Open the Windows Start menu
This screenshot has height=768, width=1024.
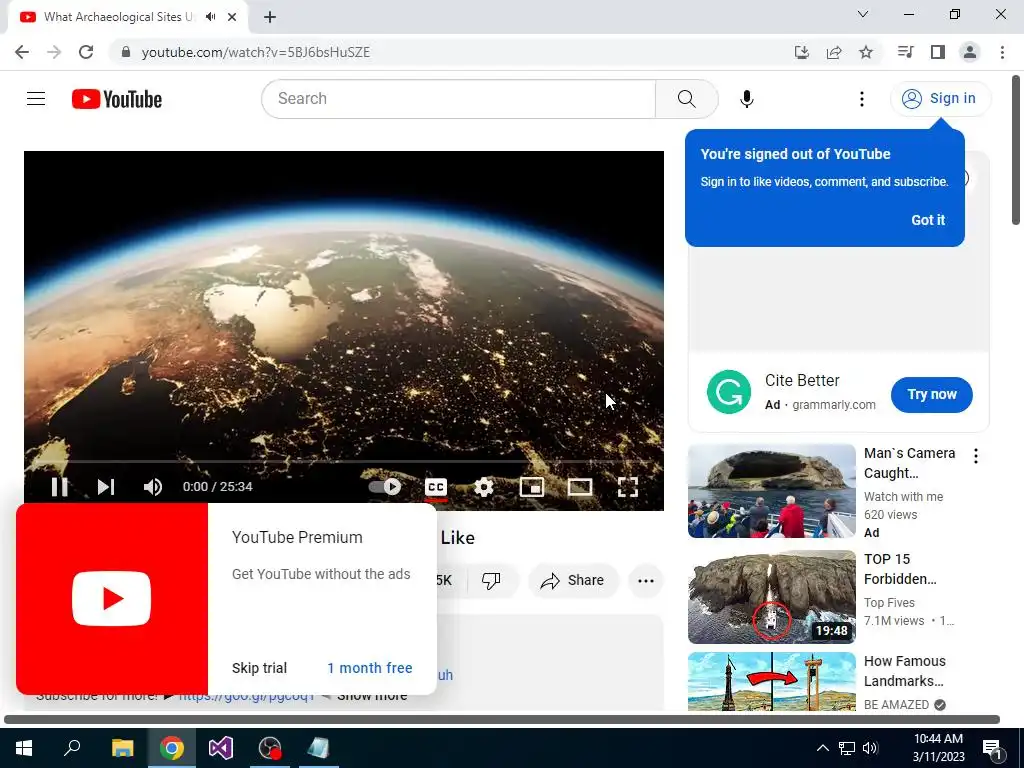tap(24, 748)
